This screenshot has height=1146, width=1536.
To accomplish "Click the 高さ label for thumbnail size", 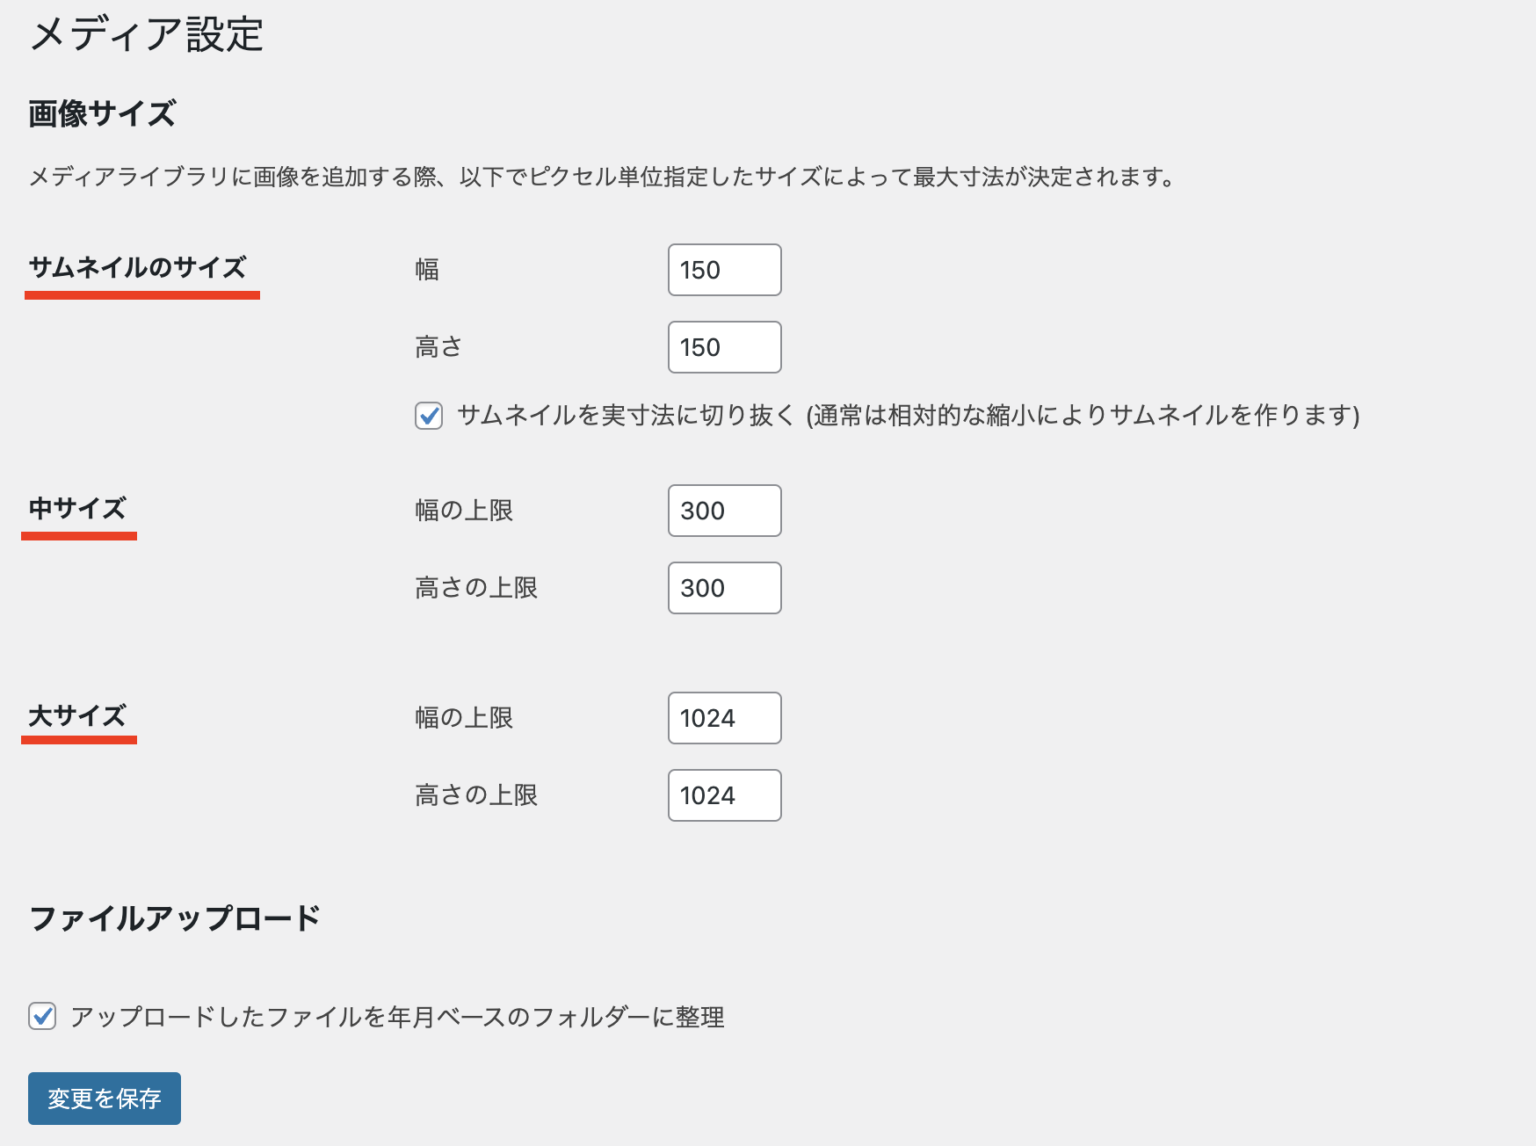I will [439, 347].
